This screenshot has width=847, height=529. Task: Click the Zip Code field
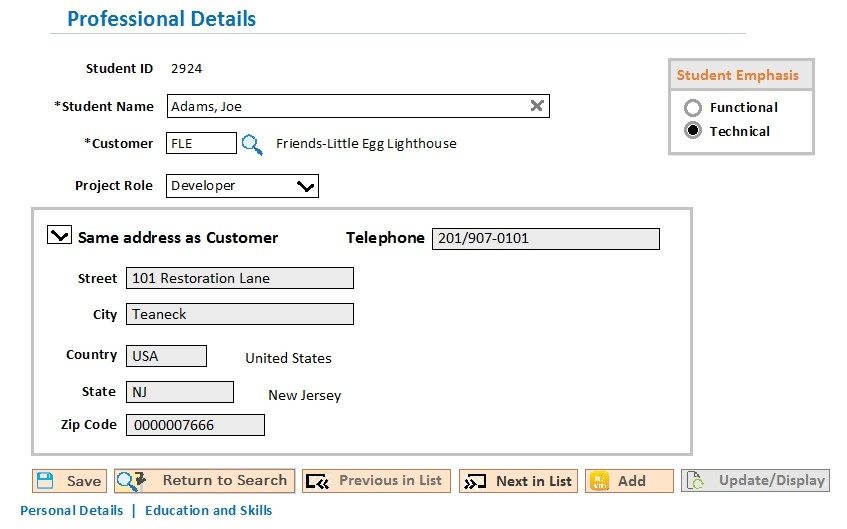pyautogui.click(x=196, y=425)
